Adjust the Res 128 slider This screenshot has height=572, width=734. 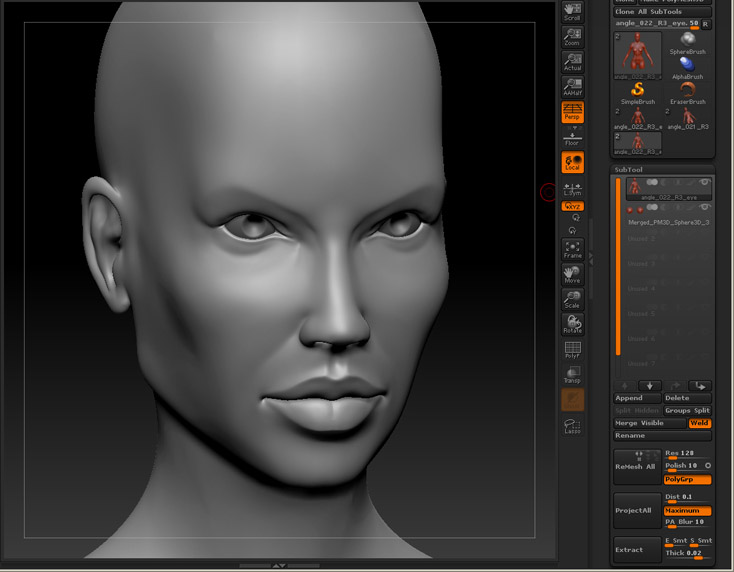[687, 454]
